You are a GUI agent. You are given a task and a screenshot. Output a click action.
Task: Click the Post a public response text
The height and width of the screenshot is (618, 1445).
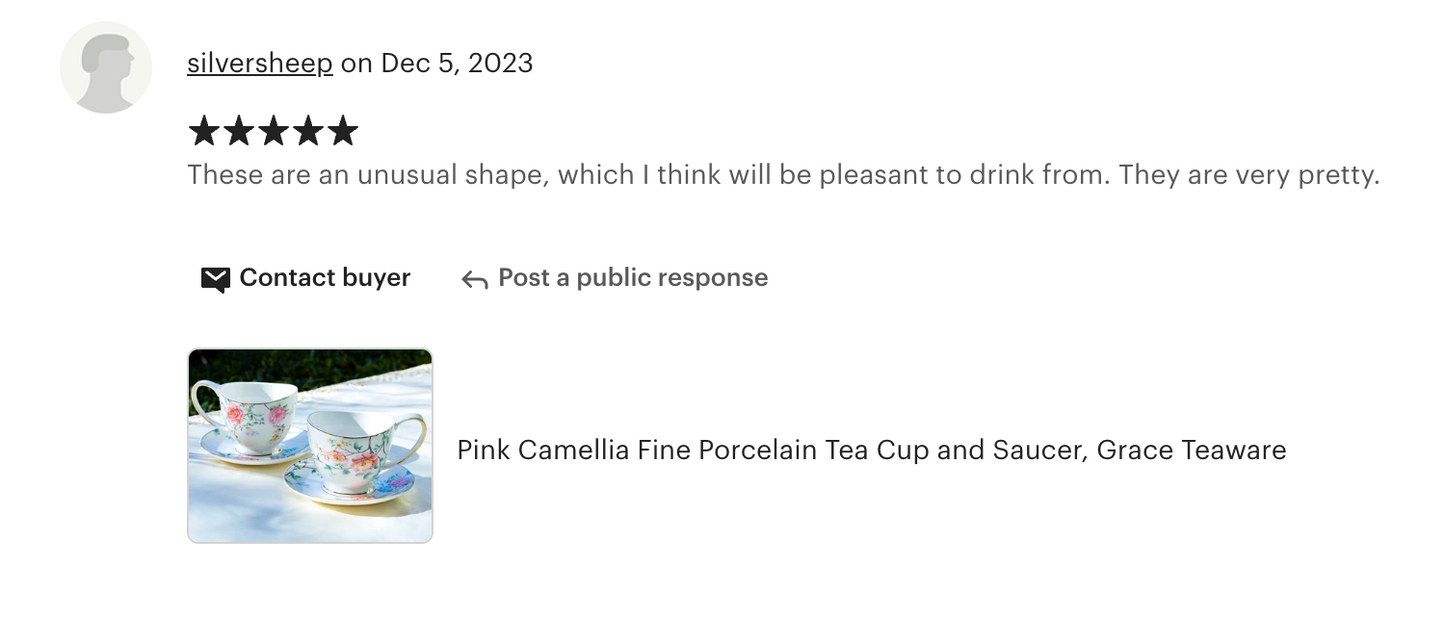tap(632, 278)
